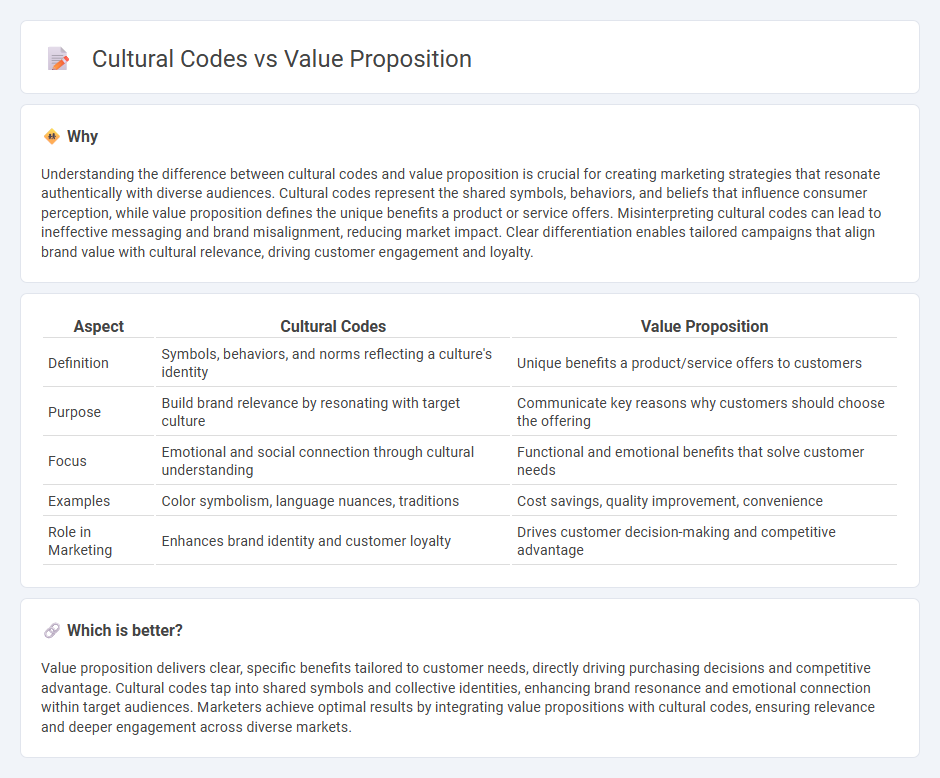940x778 pixels.
Task: Click cell 'Cost savings, quality improvement, convenience'
Action: pyautogui.click(x=704, y=500)
